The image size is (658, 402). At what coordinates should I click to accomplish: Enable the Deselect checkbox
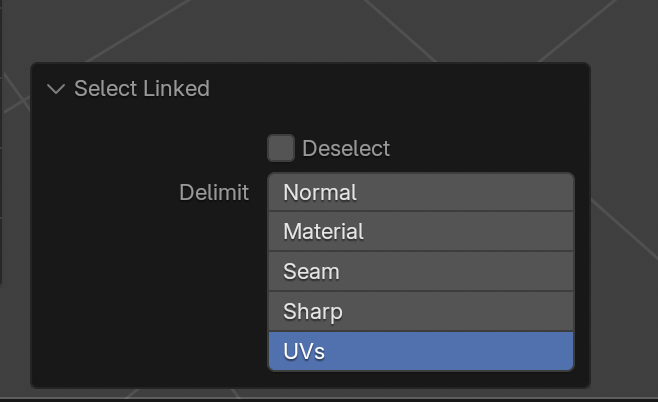tap(281, 148)
